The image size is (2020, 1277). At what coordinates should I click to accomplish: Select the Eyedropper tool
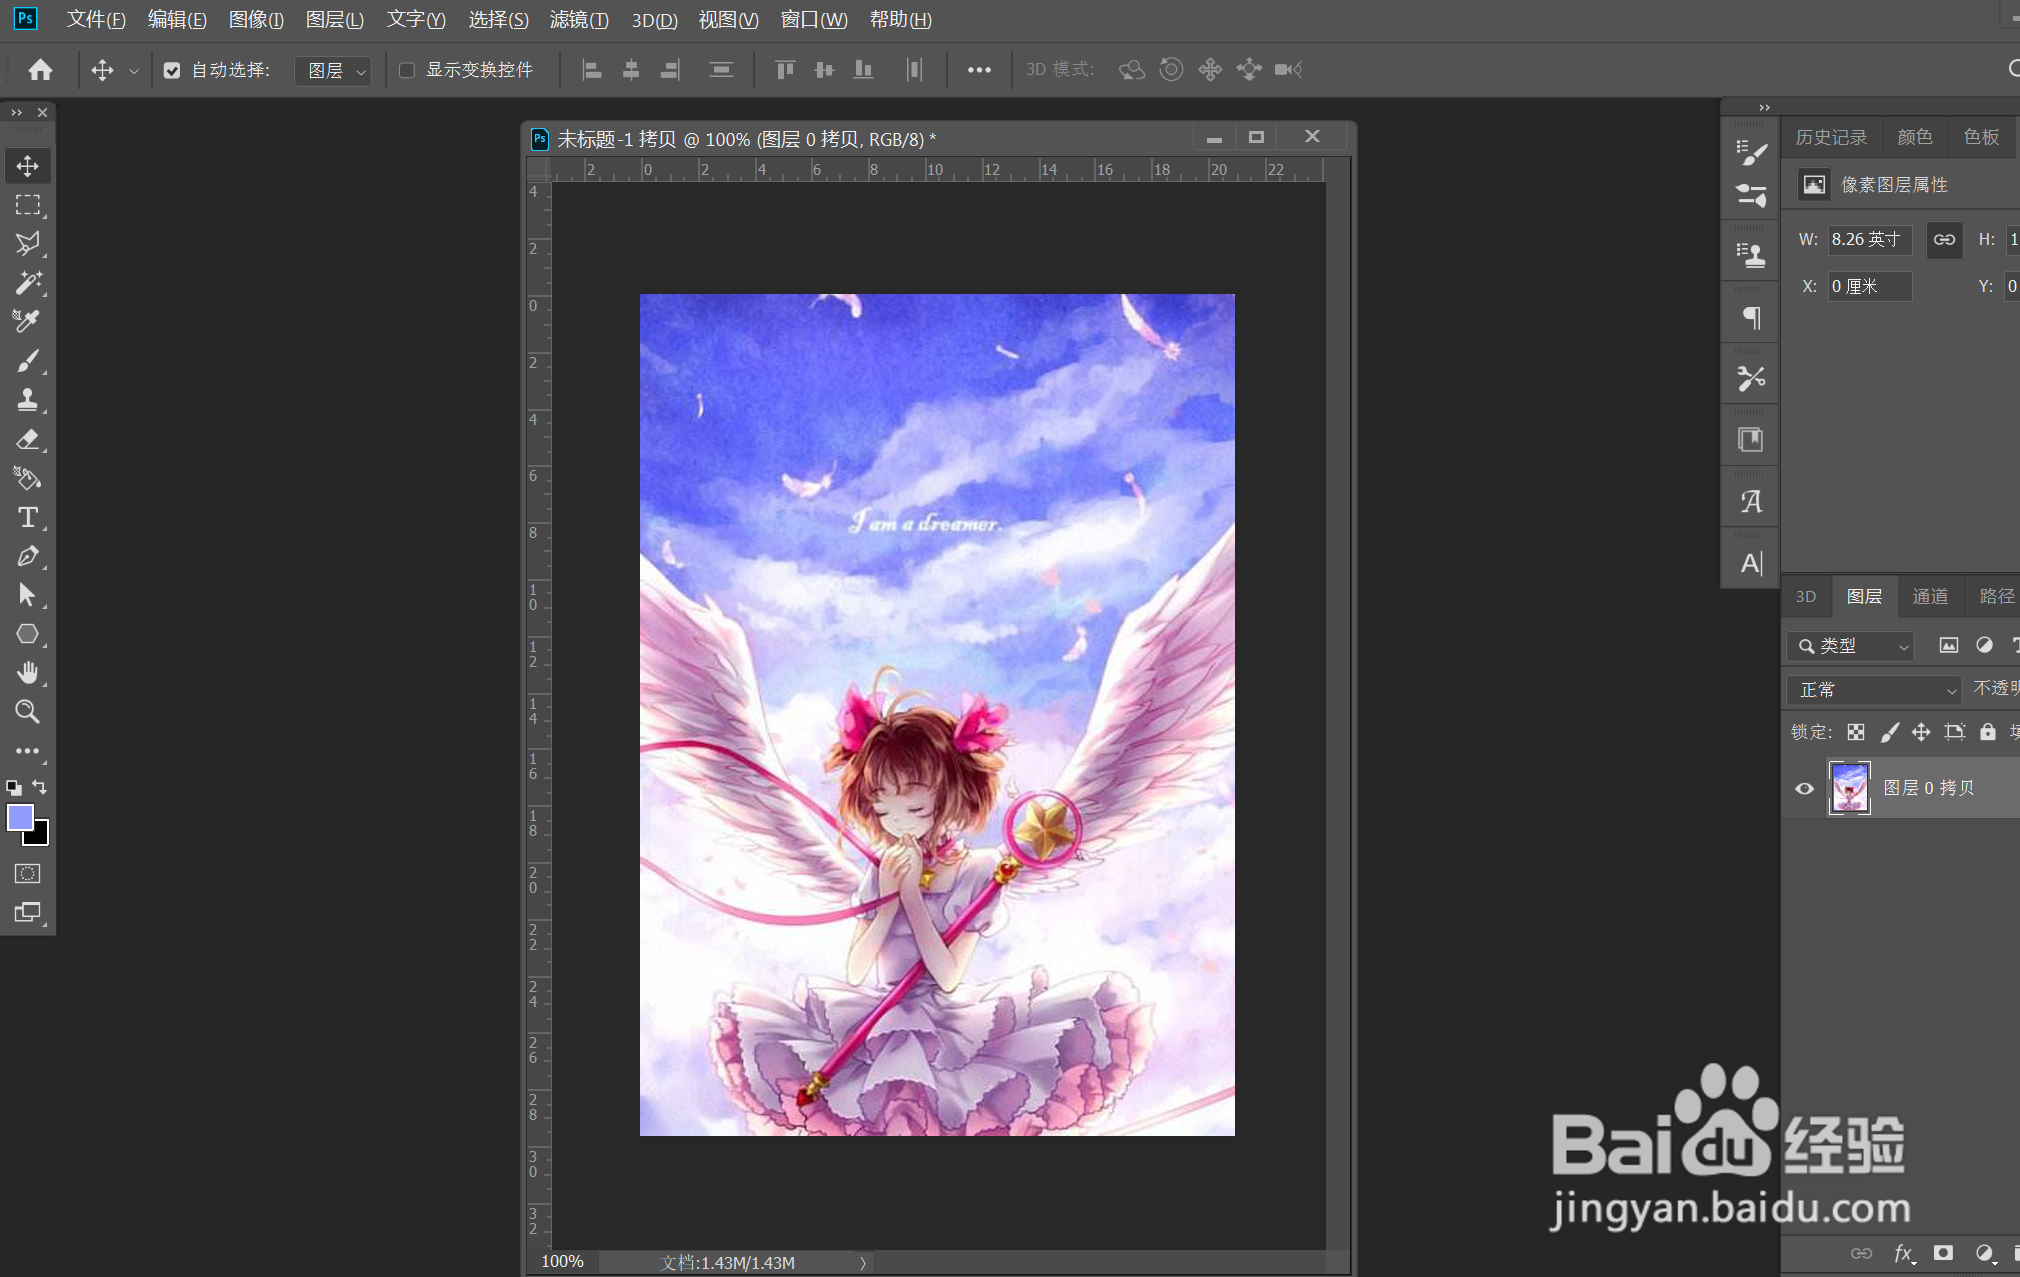tap(27, 321)
